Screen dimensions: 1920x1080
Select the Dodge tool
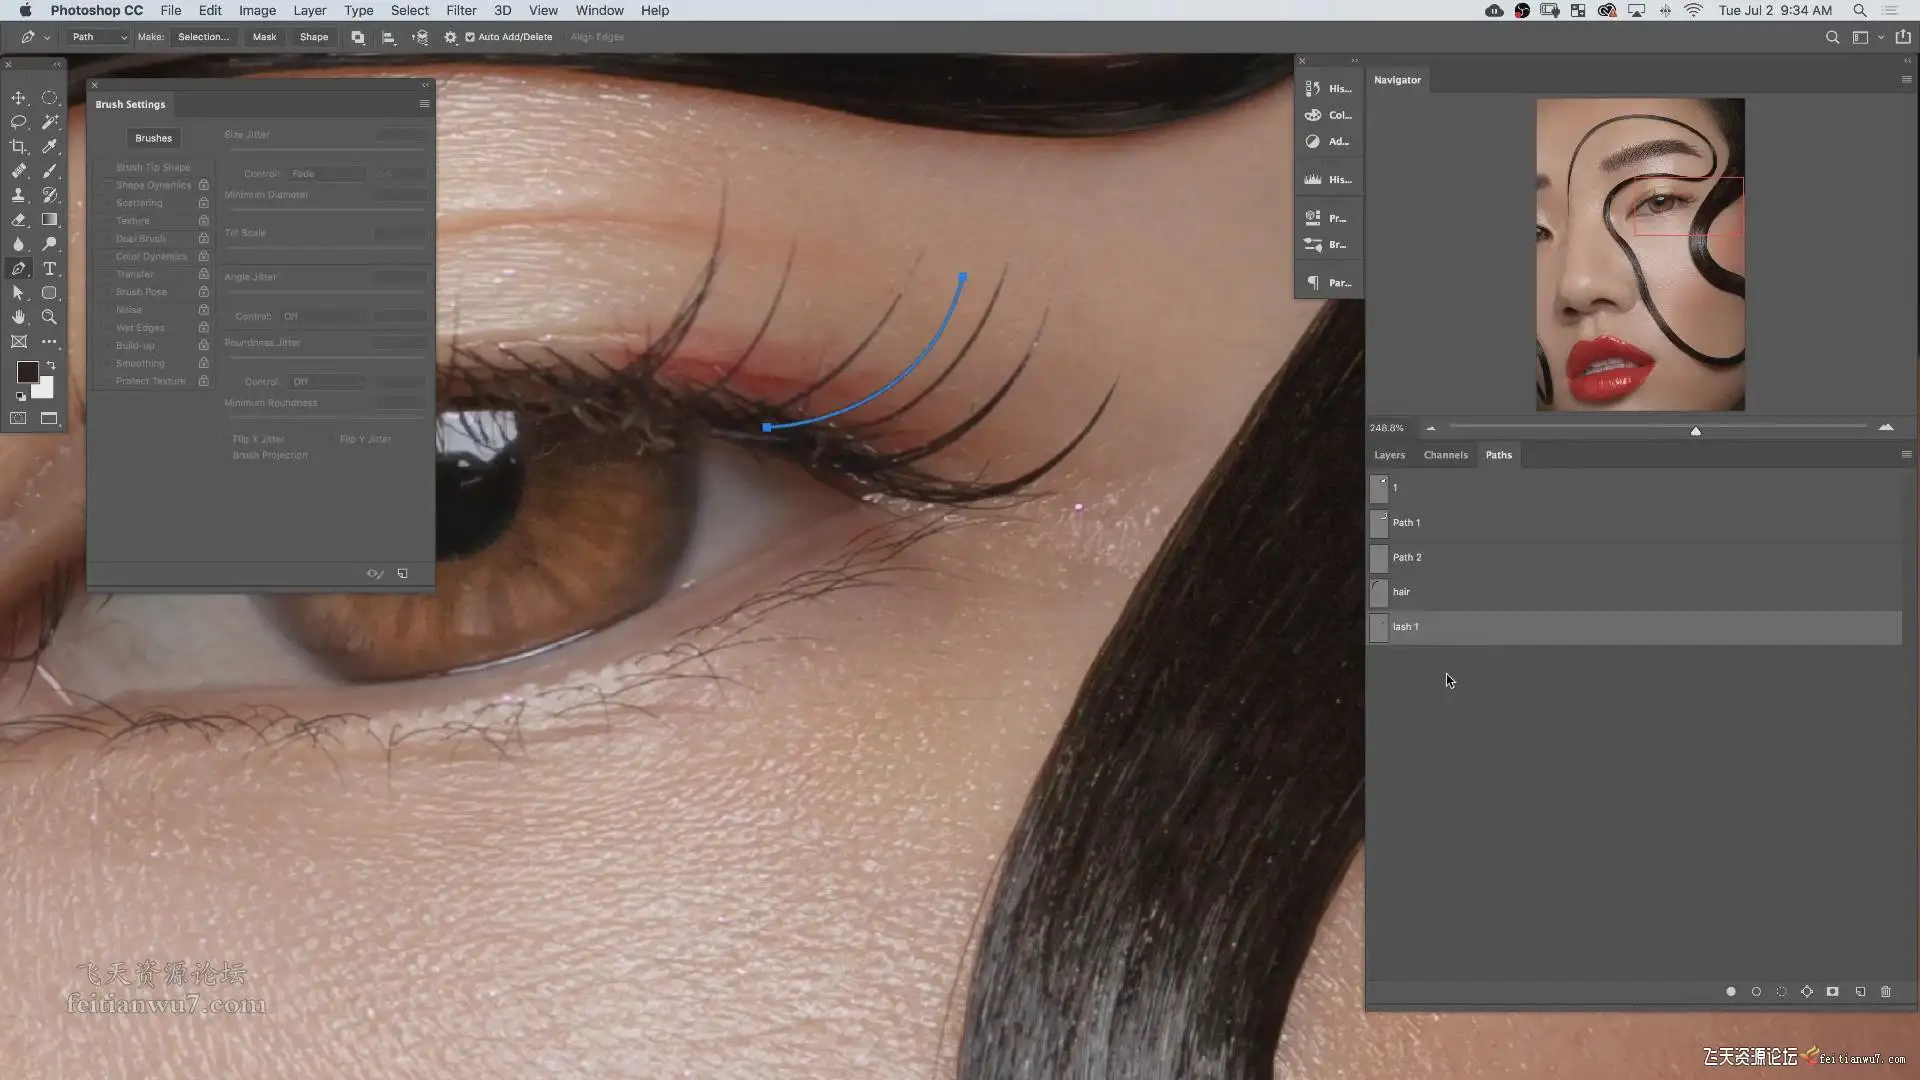click(49, 244)
